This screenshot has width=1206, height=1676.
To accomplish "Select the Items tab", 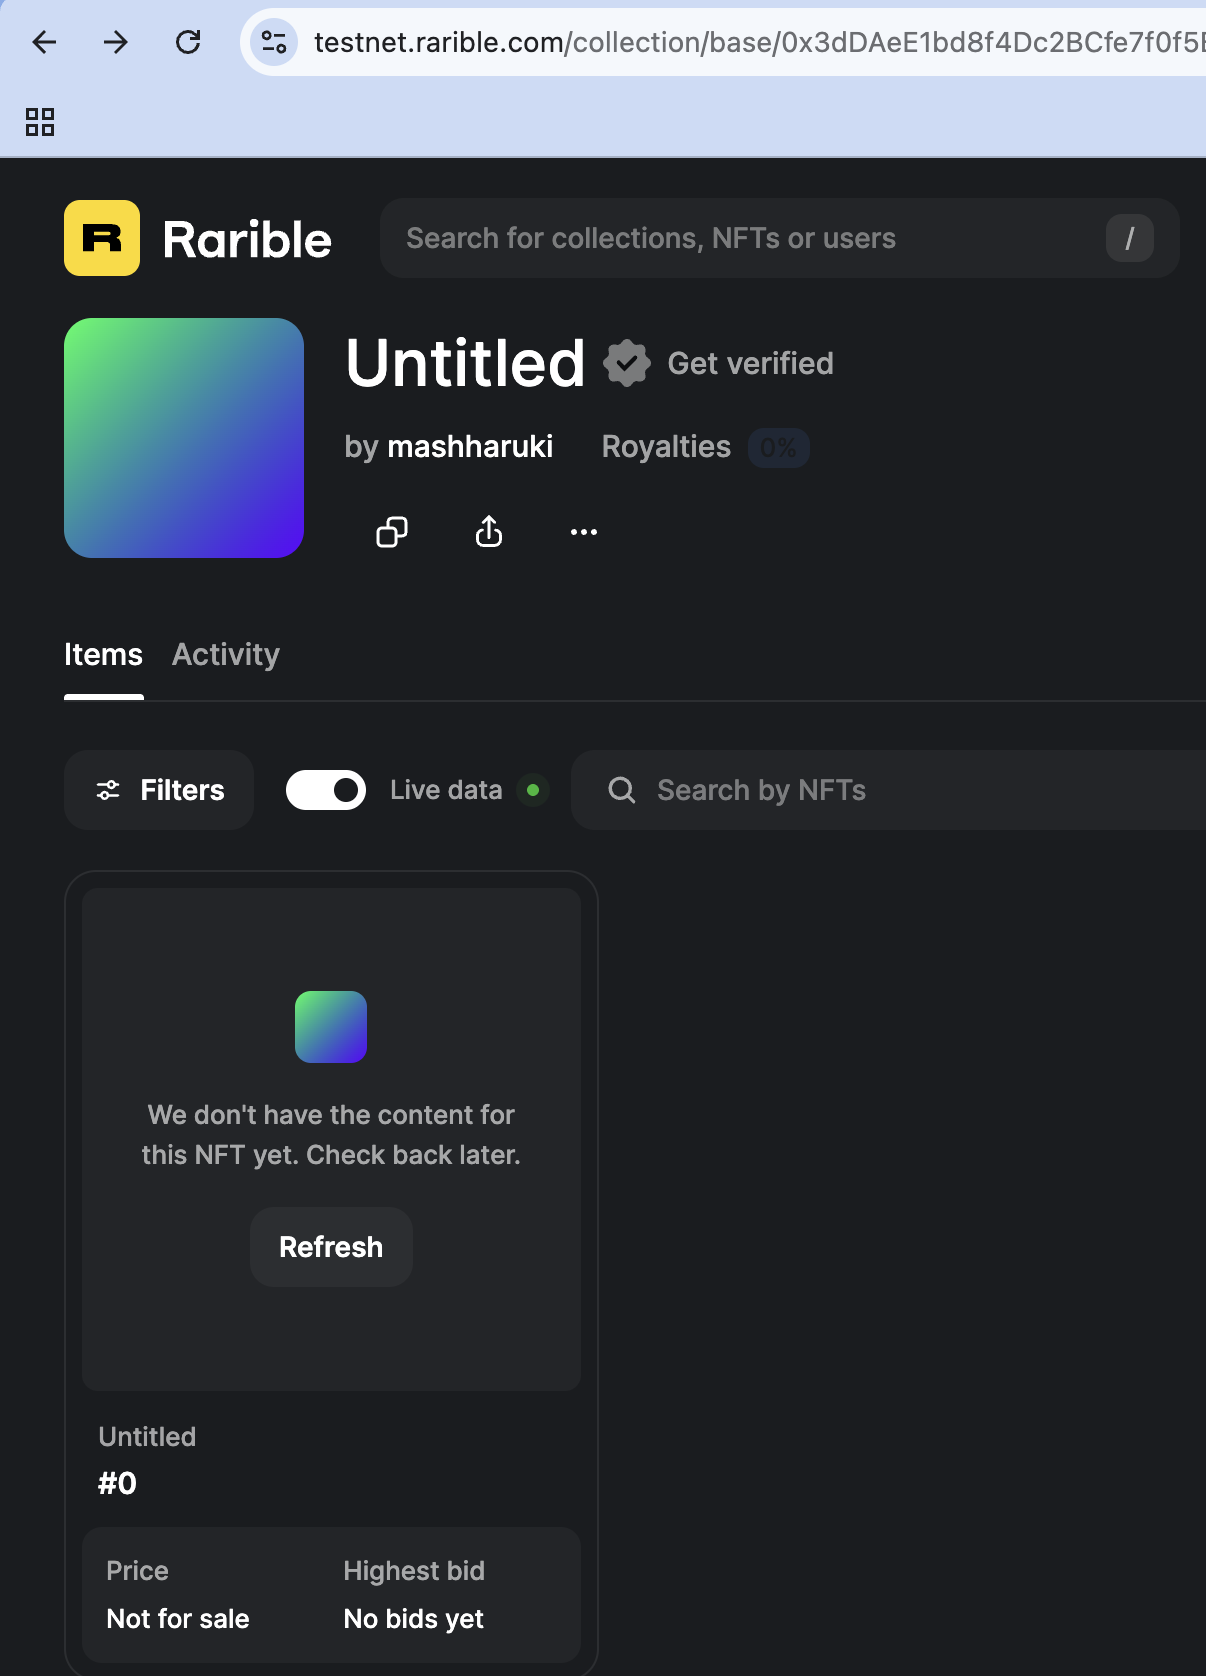I will 103,655.
